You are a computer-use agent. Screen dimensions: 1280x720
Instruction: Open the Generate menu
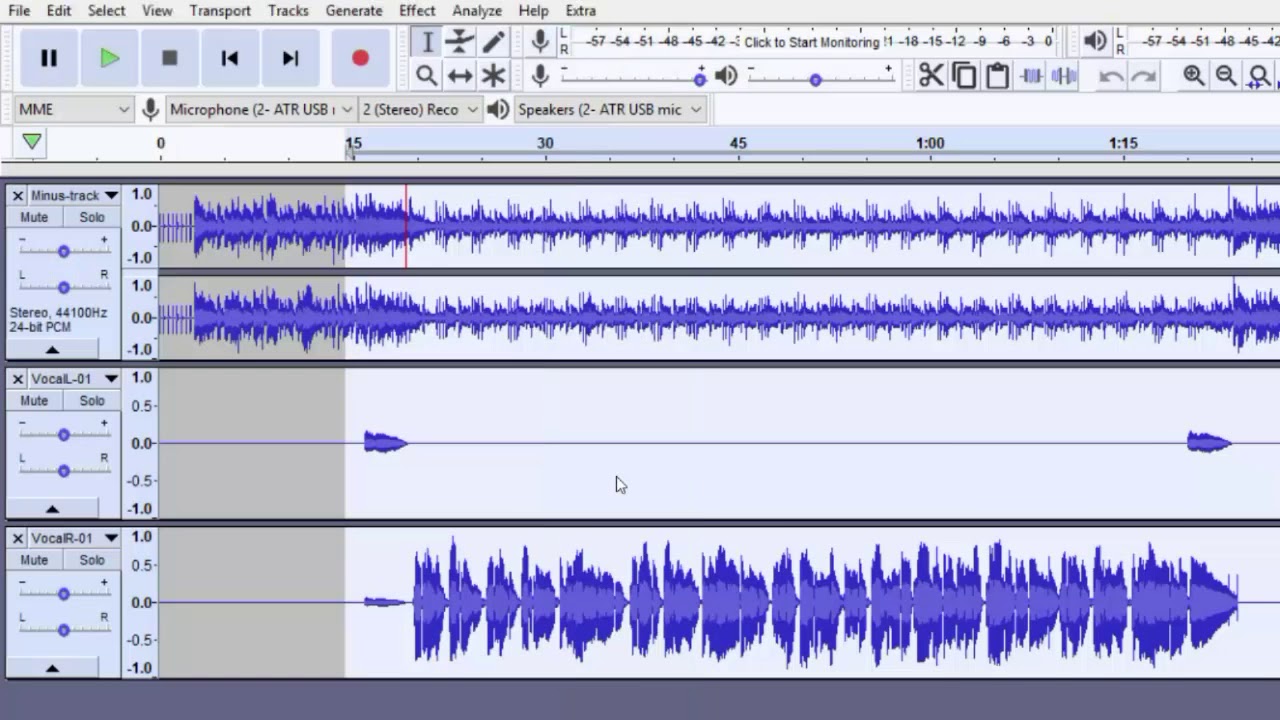(354, 11)
